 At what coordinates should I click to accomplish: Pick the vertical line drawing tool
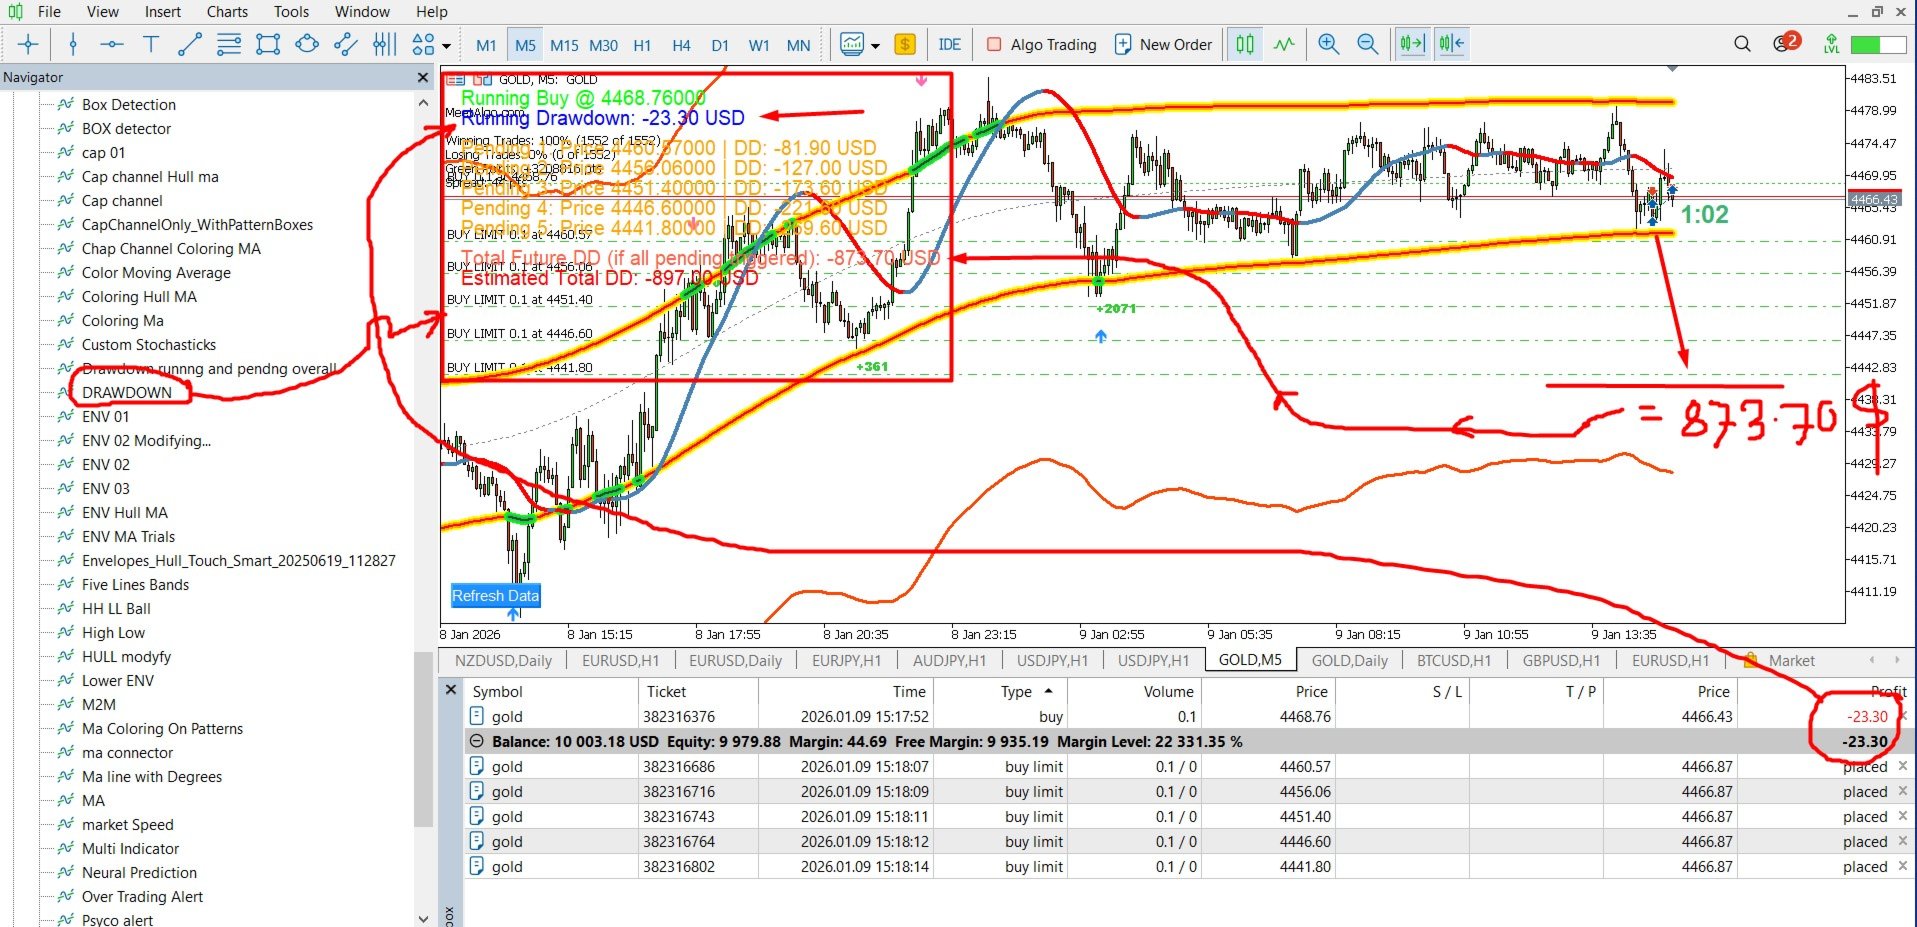(x=72, y=44)
